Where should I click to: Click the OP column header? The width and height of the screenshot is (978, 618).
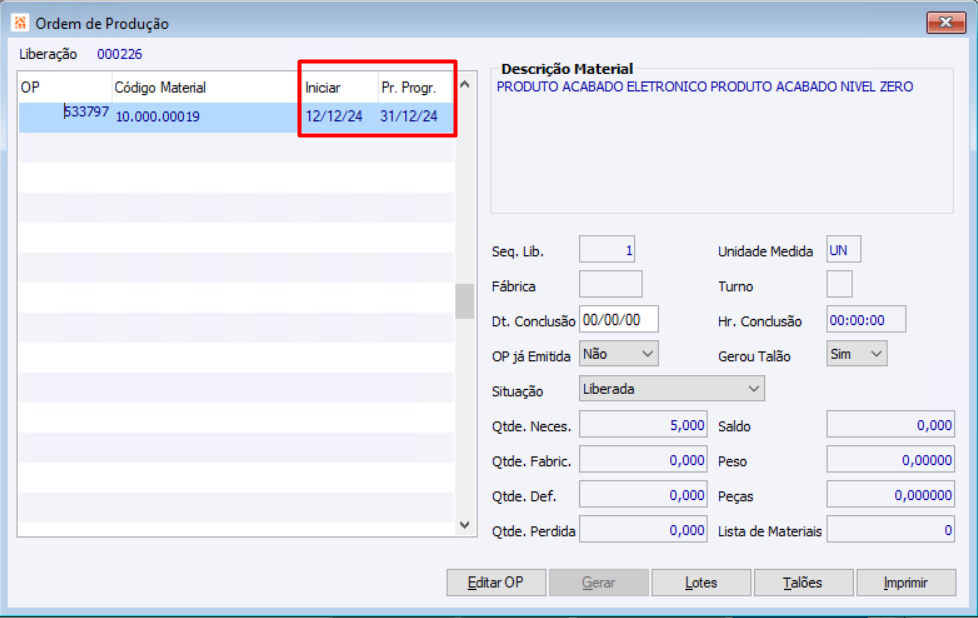point(65,87)
